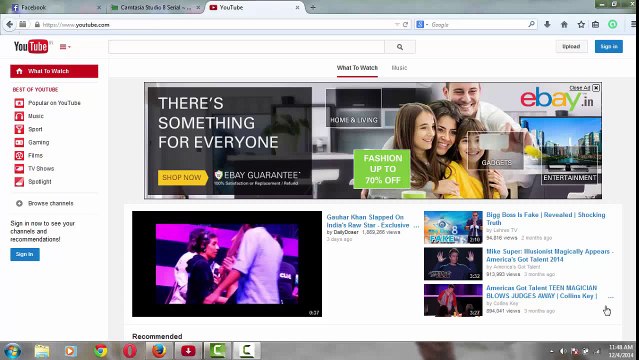
Task: Click the browser back arrow
Action: 9,24
